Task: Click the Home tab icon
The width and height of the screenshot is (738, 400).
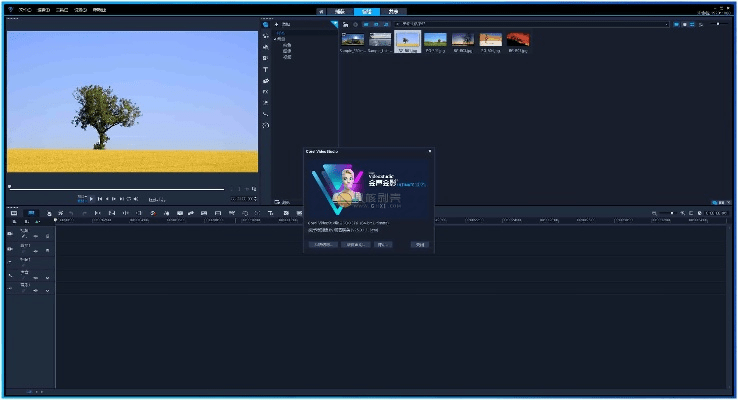Action: (320, 9)
